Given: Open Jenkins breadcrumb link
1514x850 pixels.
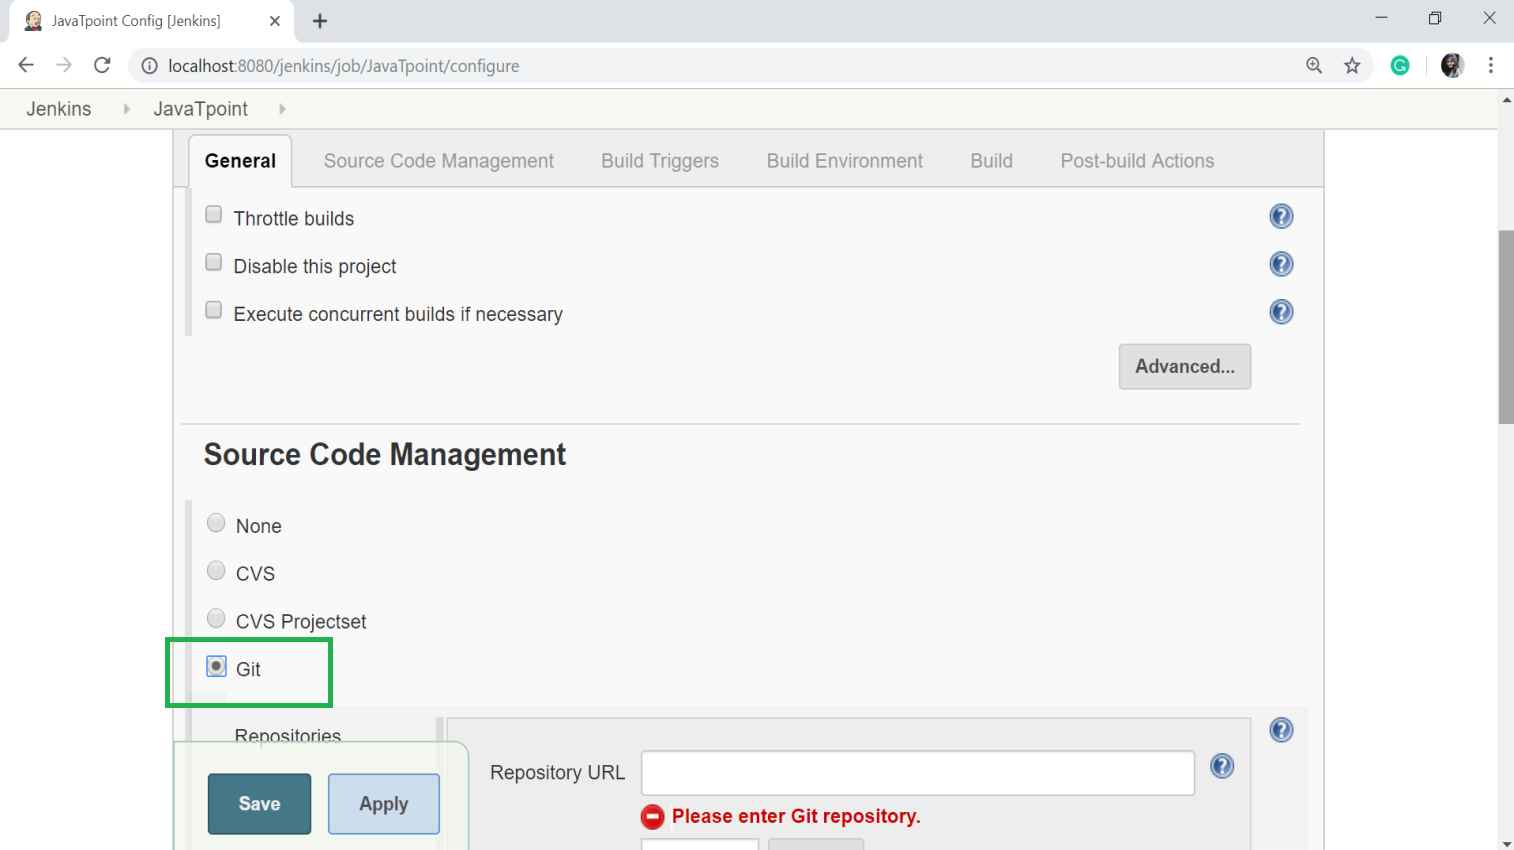Looking at the screenshot, I should [58, 109].
